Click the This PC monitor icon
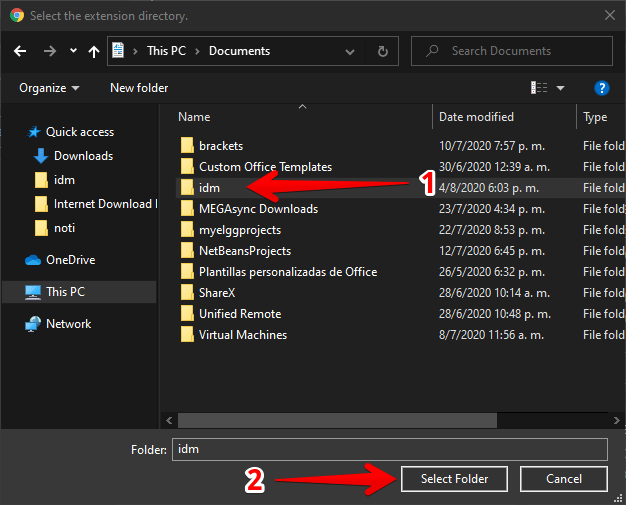This screenshot has width=626, height=505. (x=33, y=292)
